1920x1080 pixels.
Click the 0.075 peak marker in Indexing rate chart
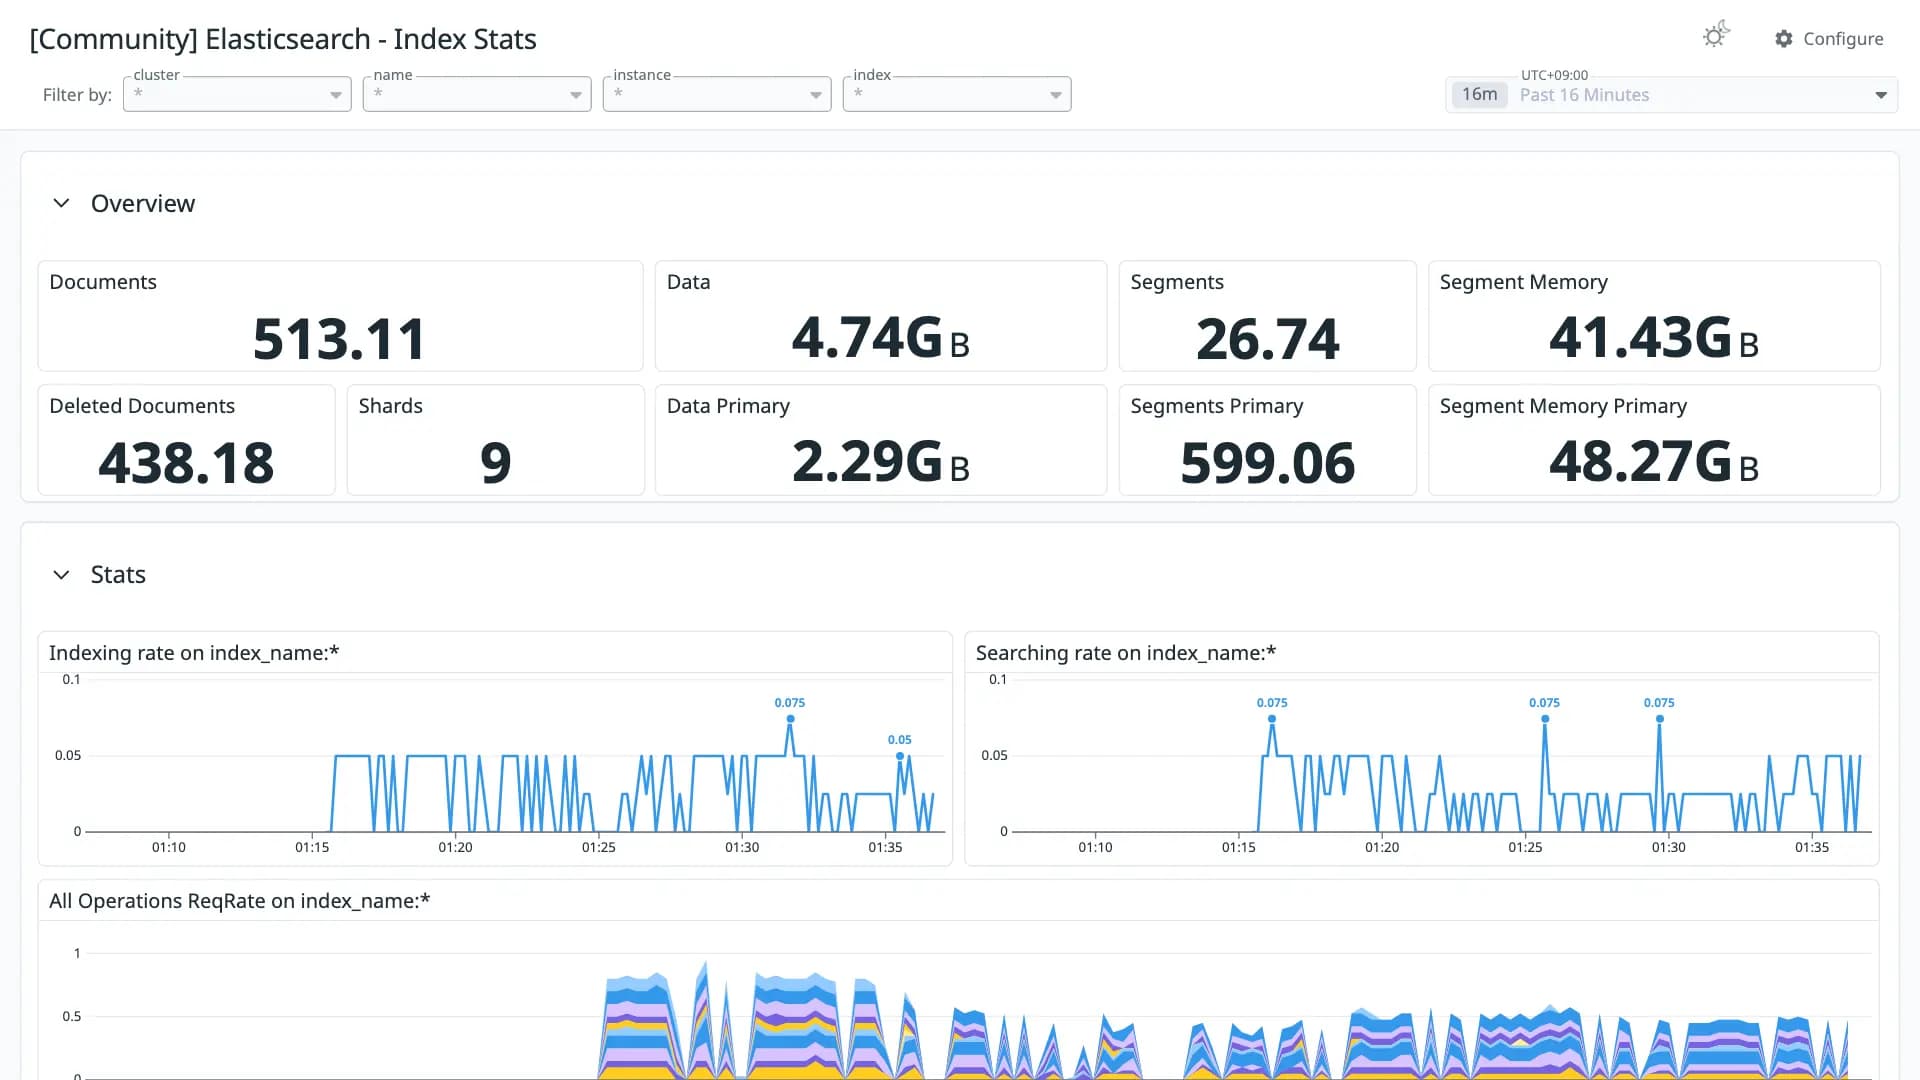(x=790, y=718)
